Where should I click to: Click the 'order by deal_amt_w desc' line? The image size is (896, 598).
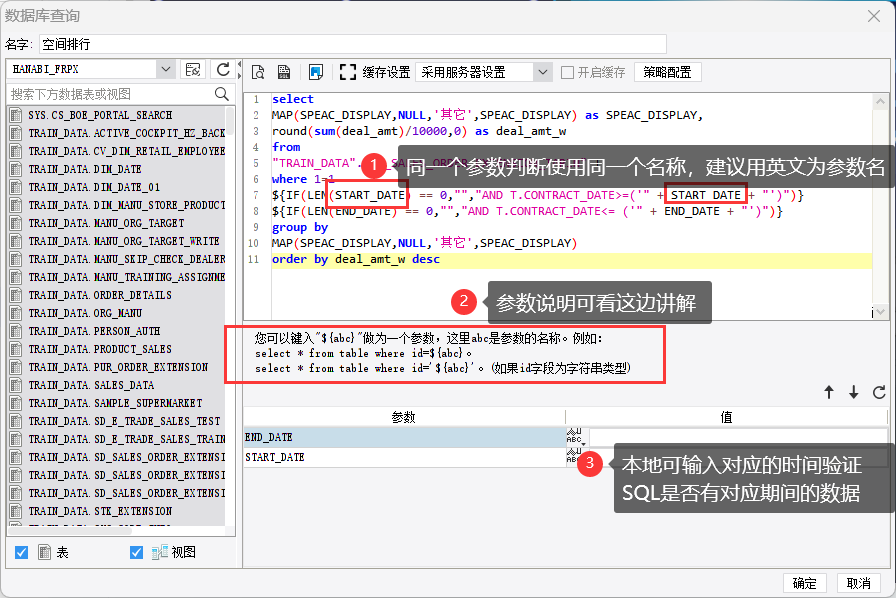click(x=356, y=259)
